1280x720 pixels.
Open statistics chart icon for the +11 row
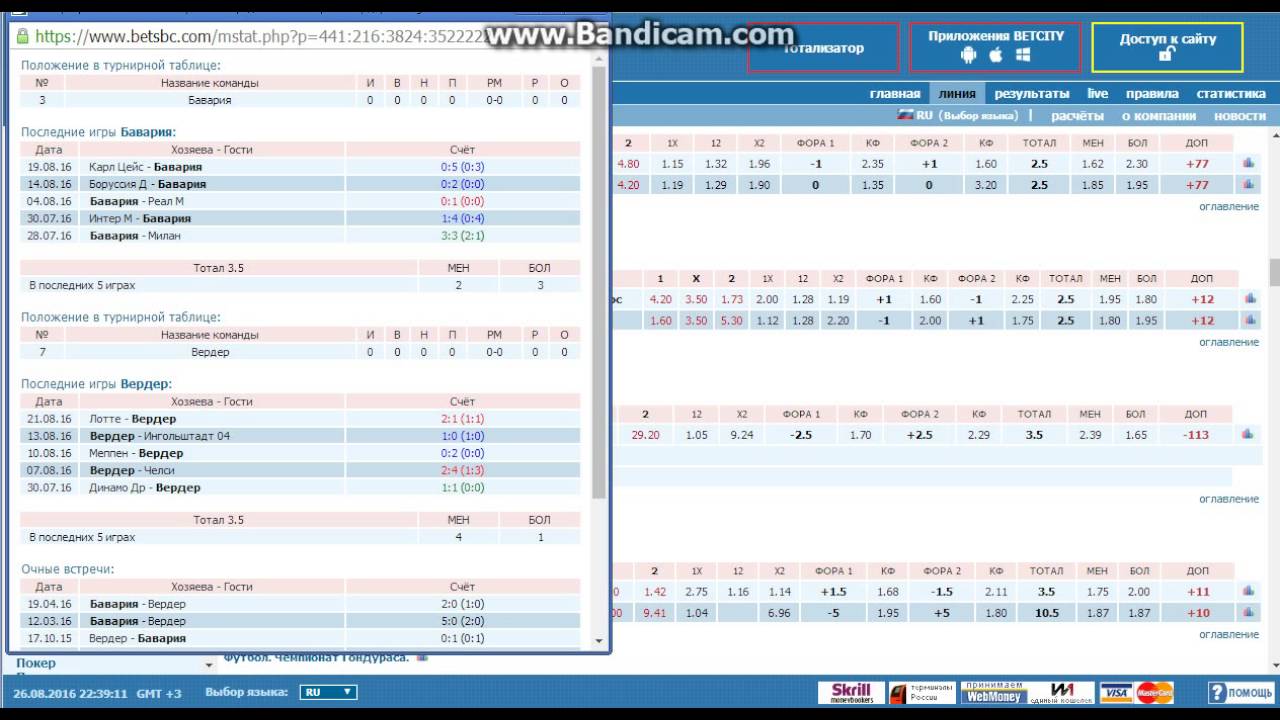1248,591
